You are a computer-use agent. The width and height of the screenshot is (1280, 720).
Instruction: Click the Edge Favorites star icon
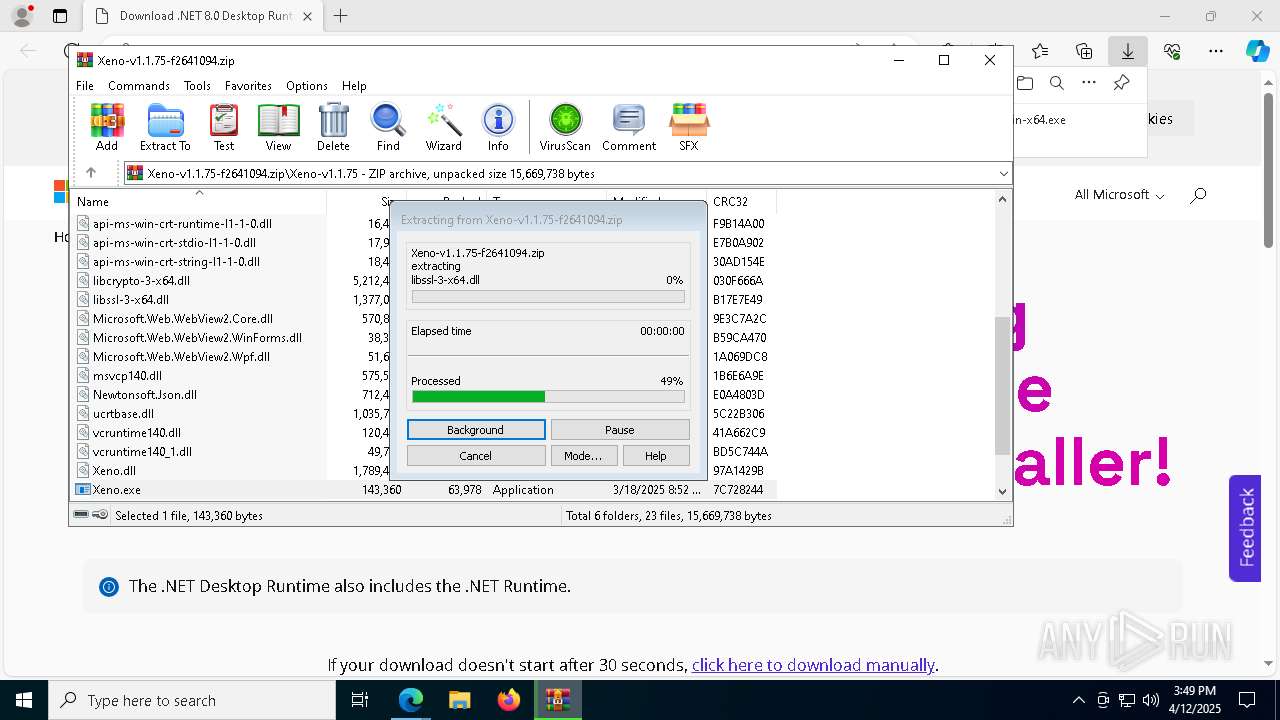click(1040, 51)
